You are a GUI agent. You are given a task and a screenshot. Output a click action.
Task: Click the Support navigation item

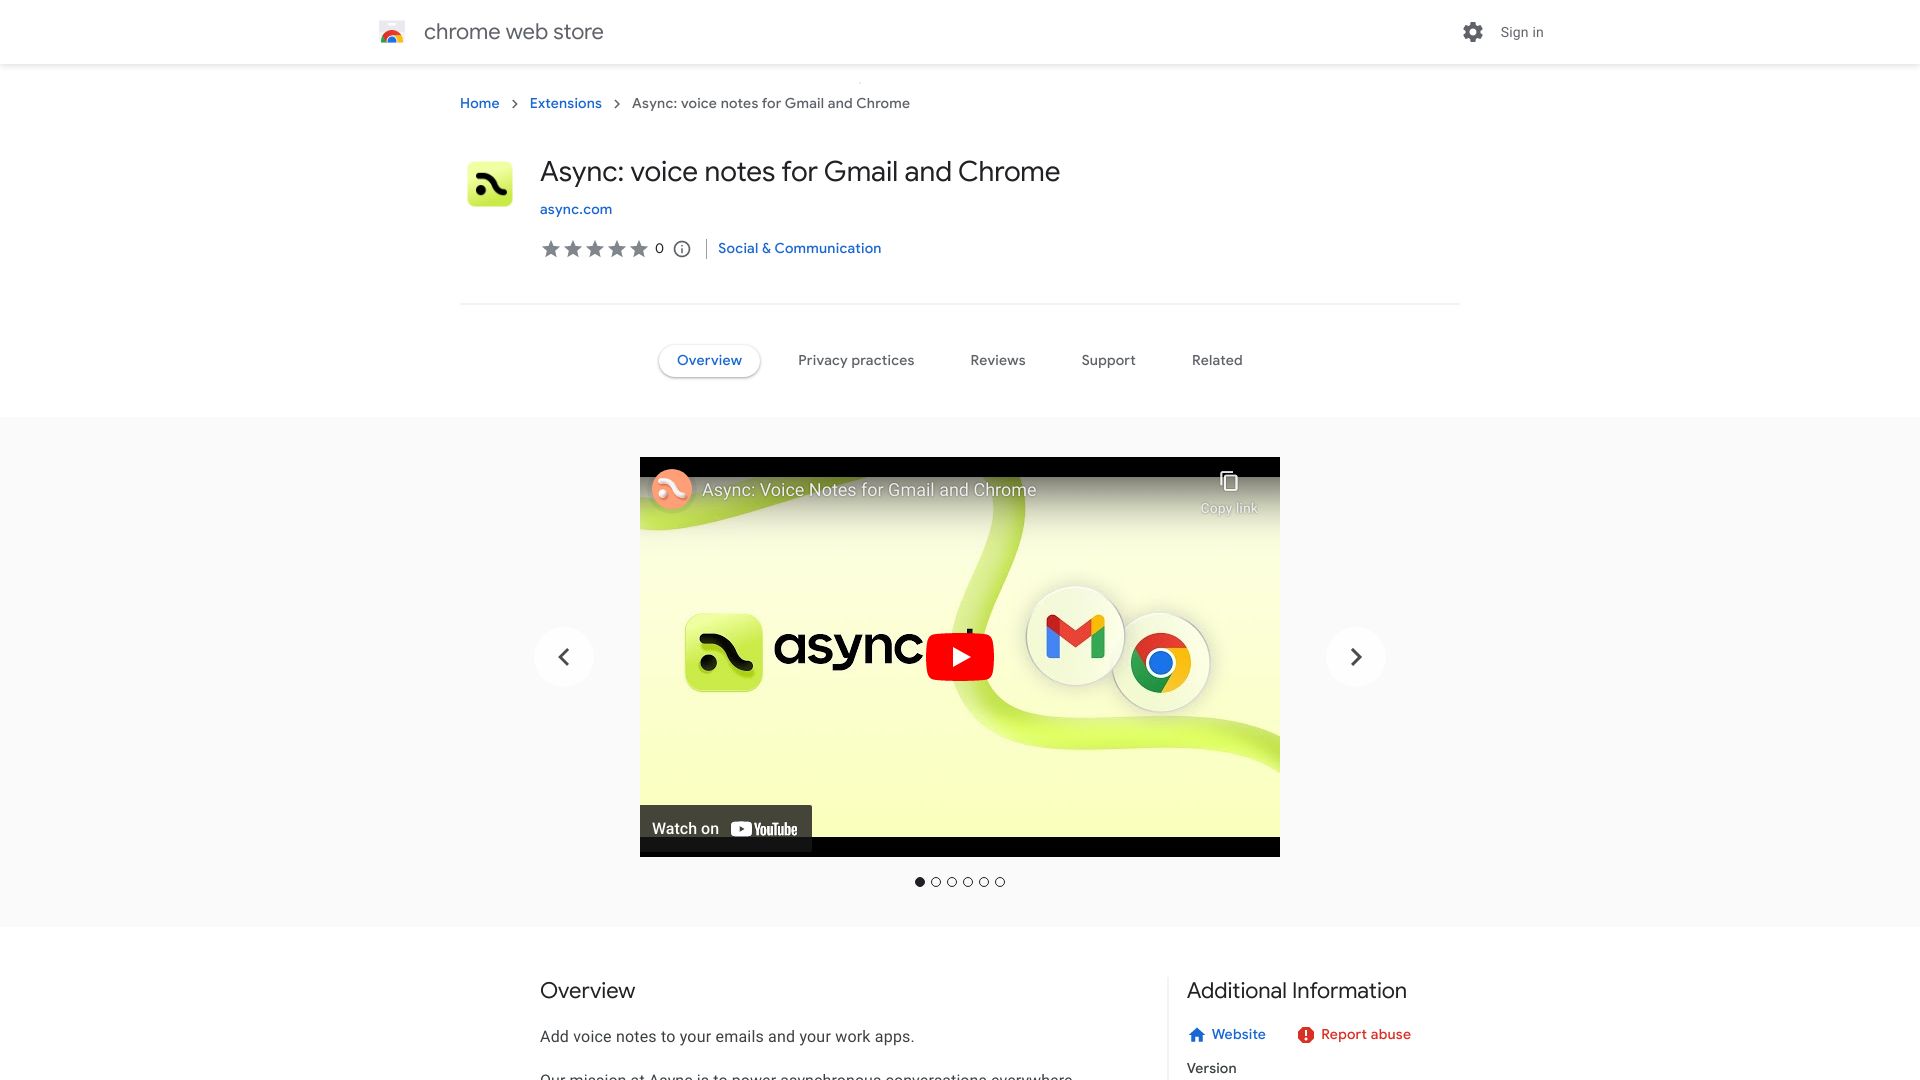1108,359
